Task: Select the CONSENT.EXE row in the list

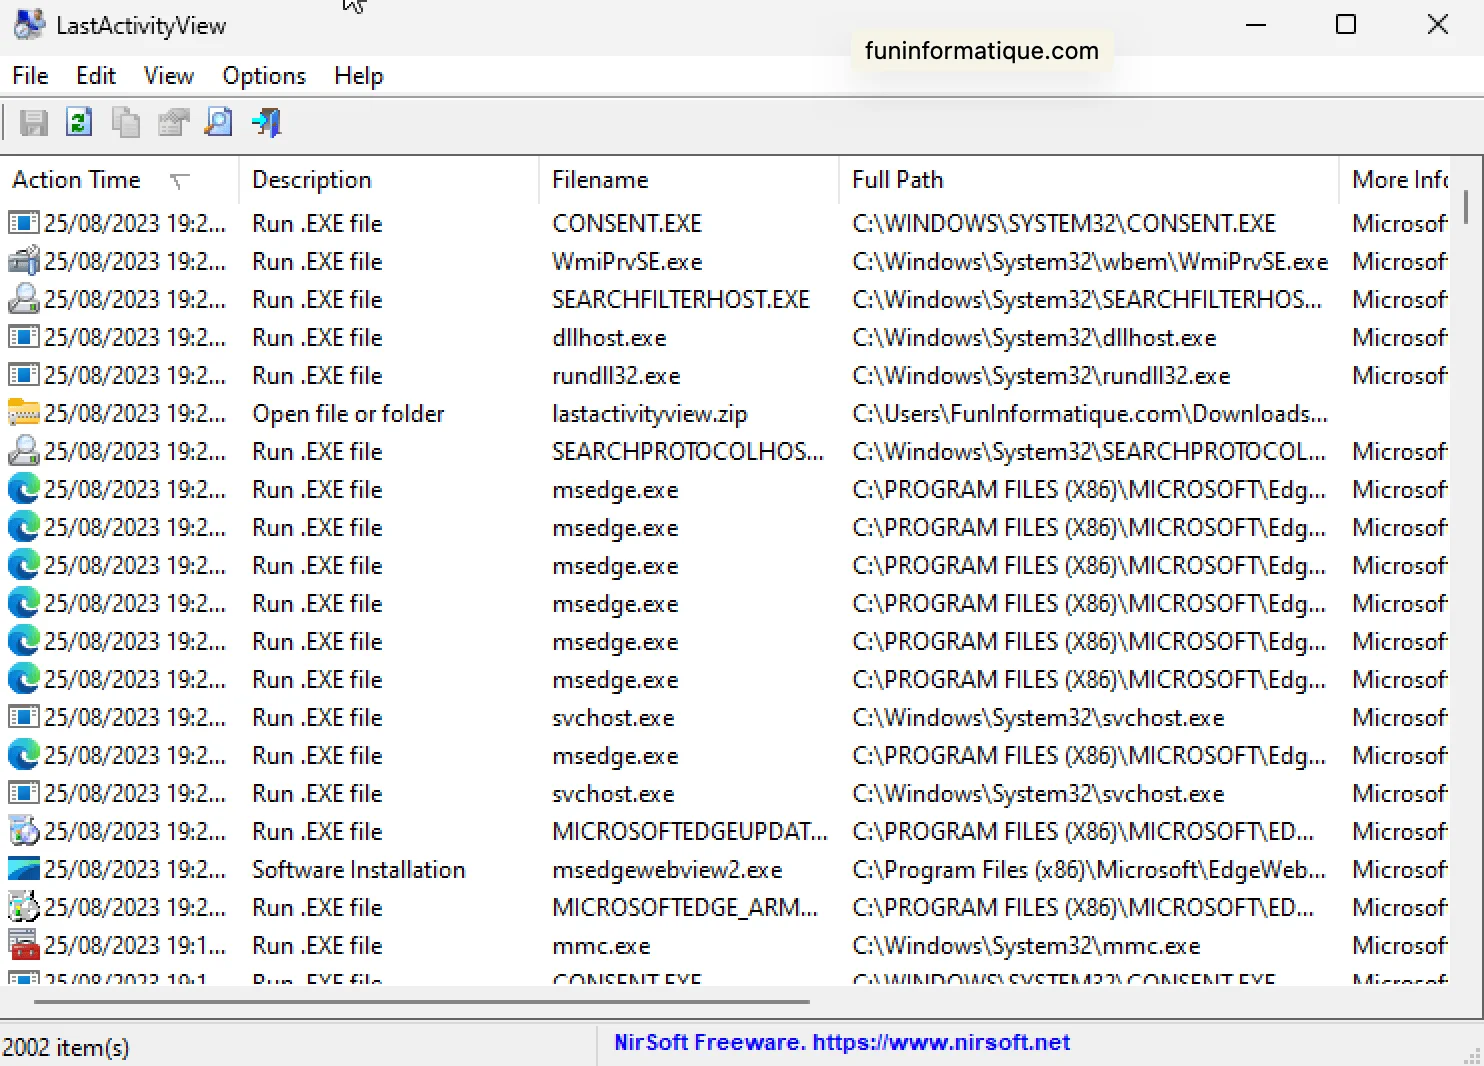Action: [x=627, y=222]
